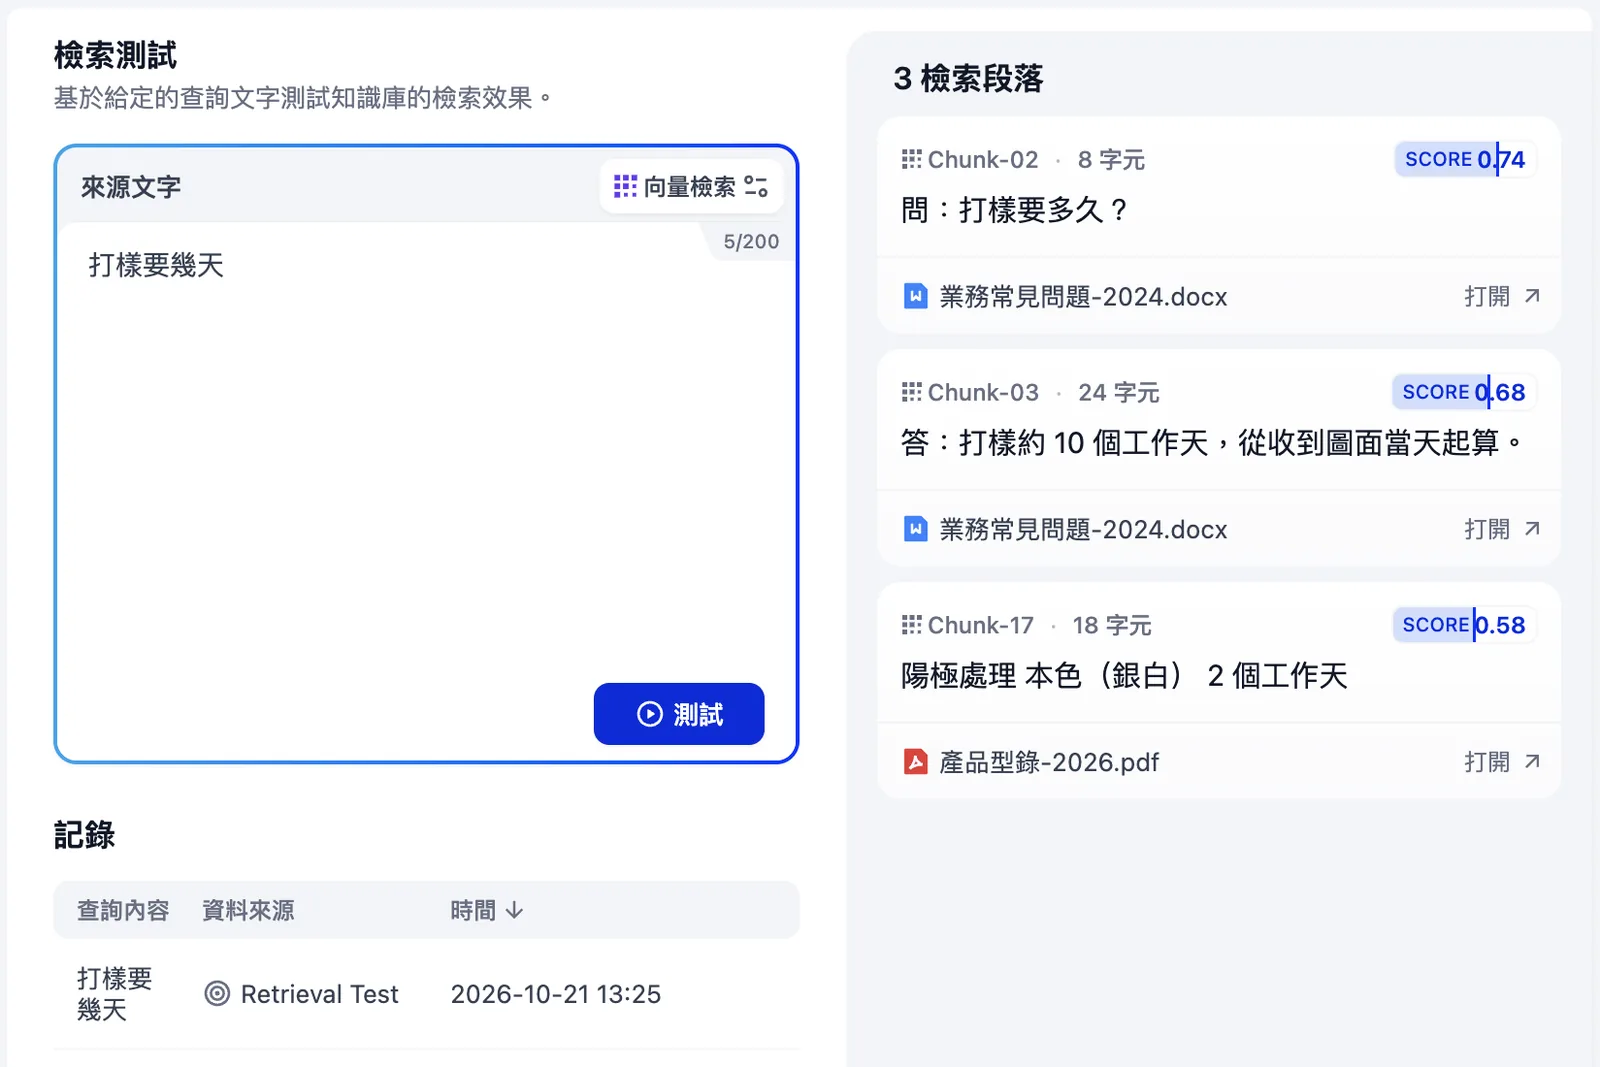Click the SCORE 0.74 badge
Image resolution: width=1600 pixels, height=1067 pixels.
1465,159
